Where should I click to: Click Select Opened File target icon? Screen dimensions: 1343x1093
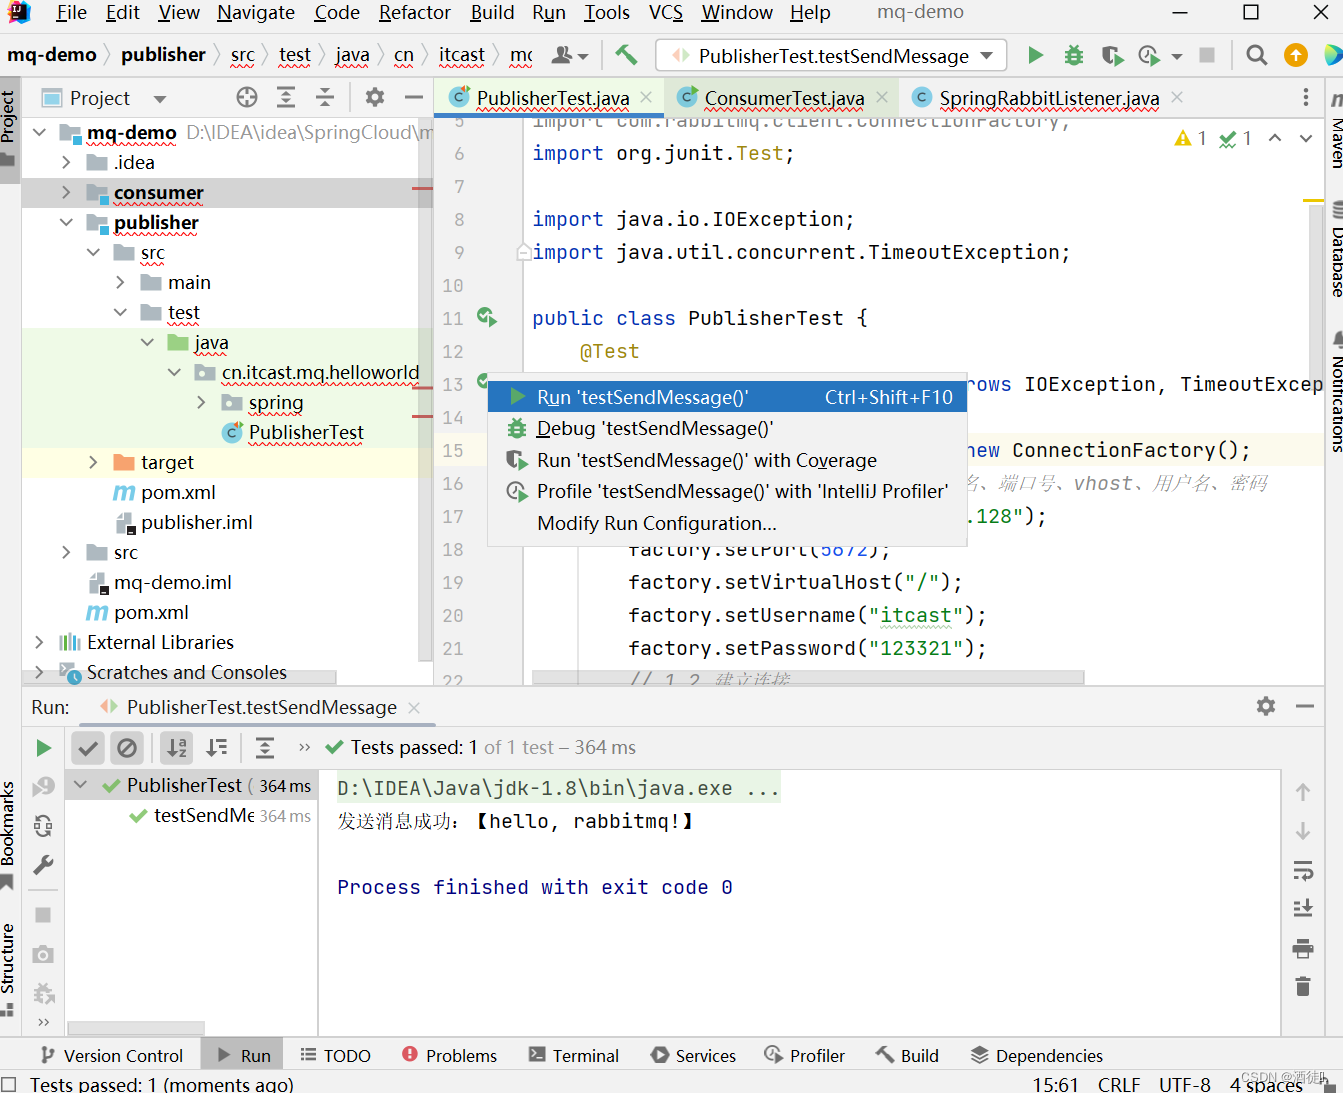(247, 97)
